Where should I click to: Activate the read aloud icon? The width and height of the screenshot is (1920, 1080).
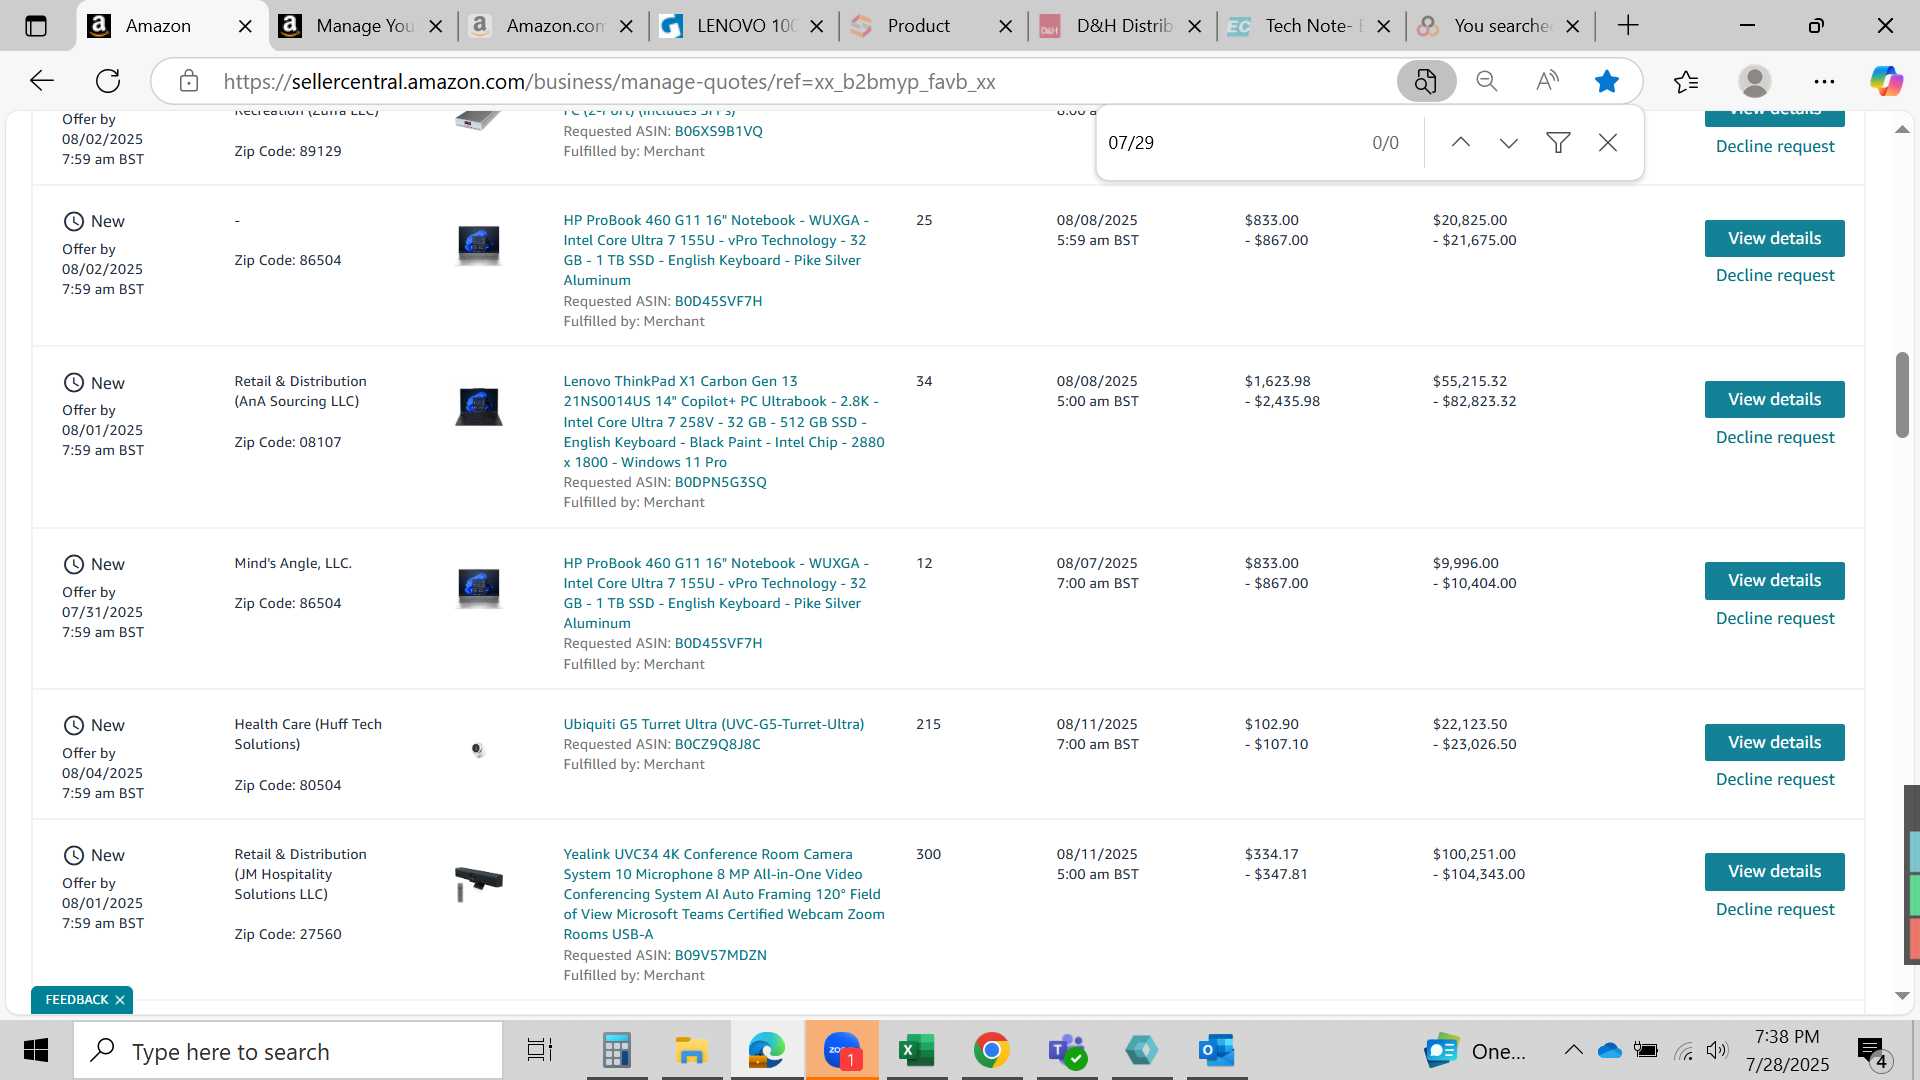(1547, 81)
